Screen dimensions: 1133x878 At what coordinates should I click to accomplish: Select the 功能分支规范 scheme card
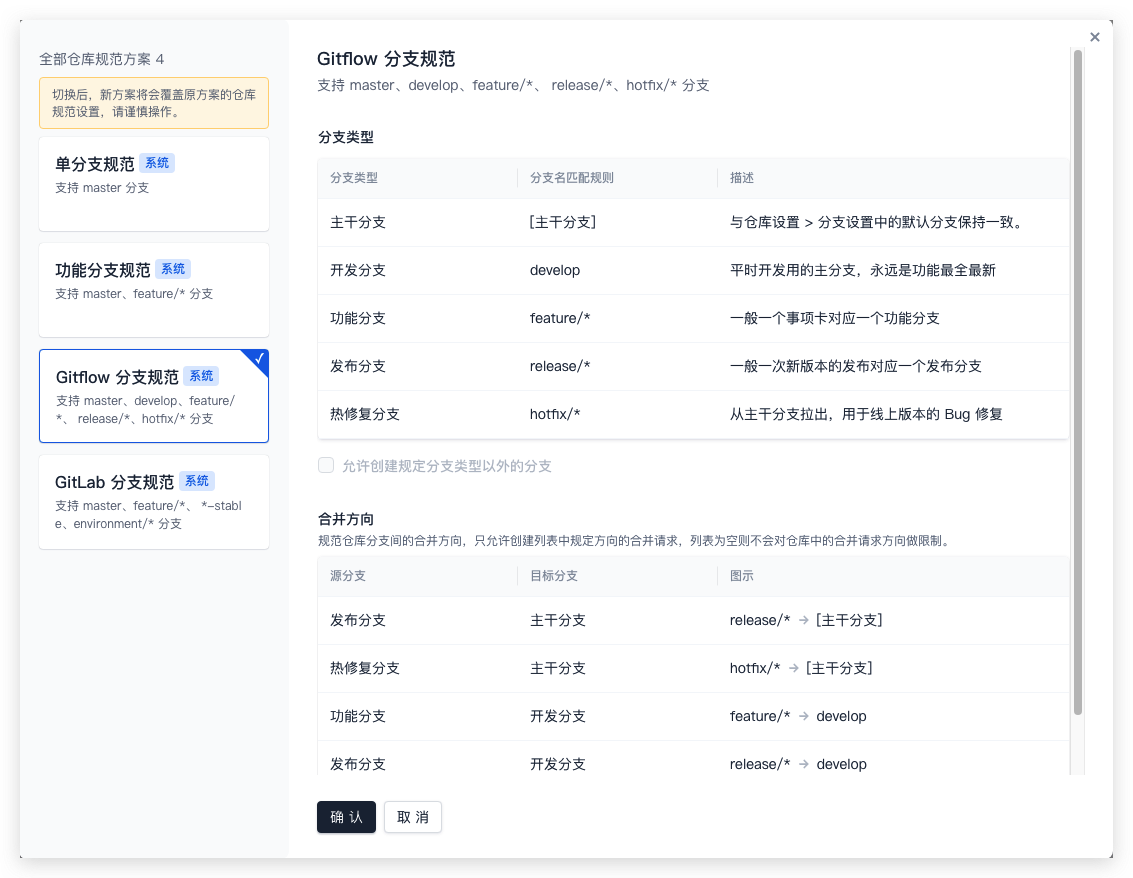(x=154, y=290)
